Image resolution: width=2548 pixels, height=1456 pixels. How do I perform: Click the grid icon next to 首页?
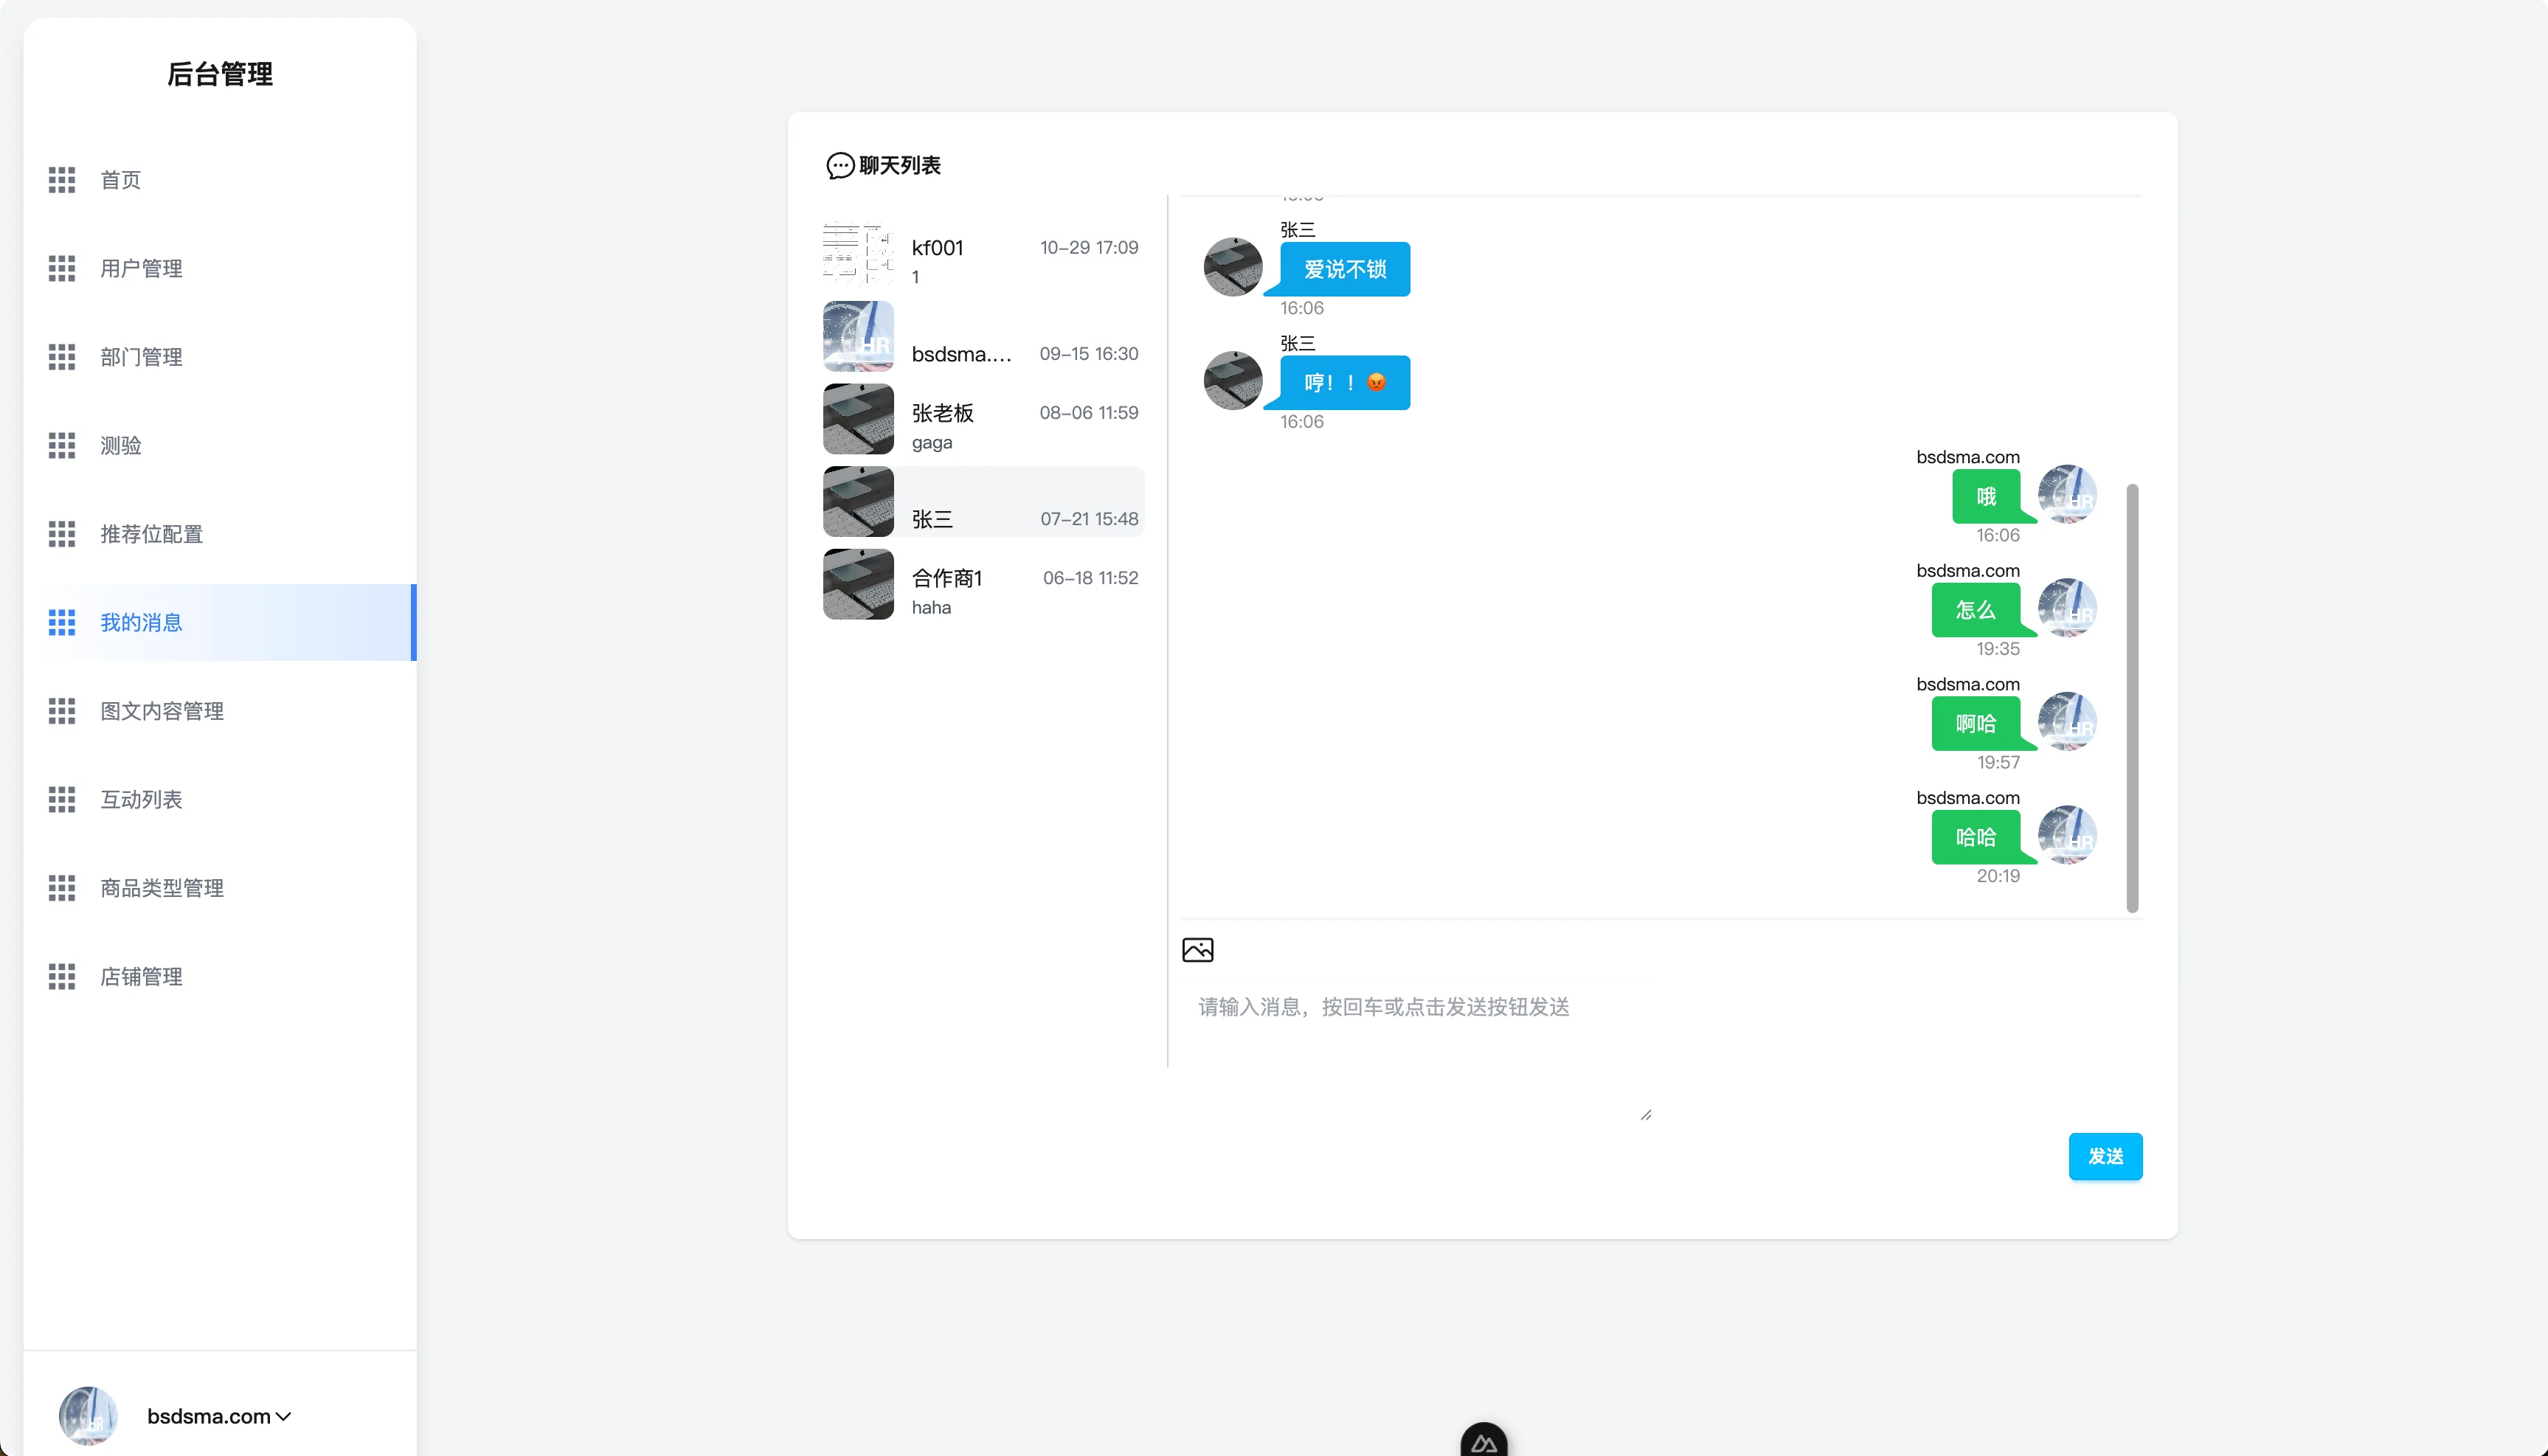tap(62, 180)
